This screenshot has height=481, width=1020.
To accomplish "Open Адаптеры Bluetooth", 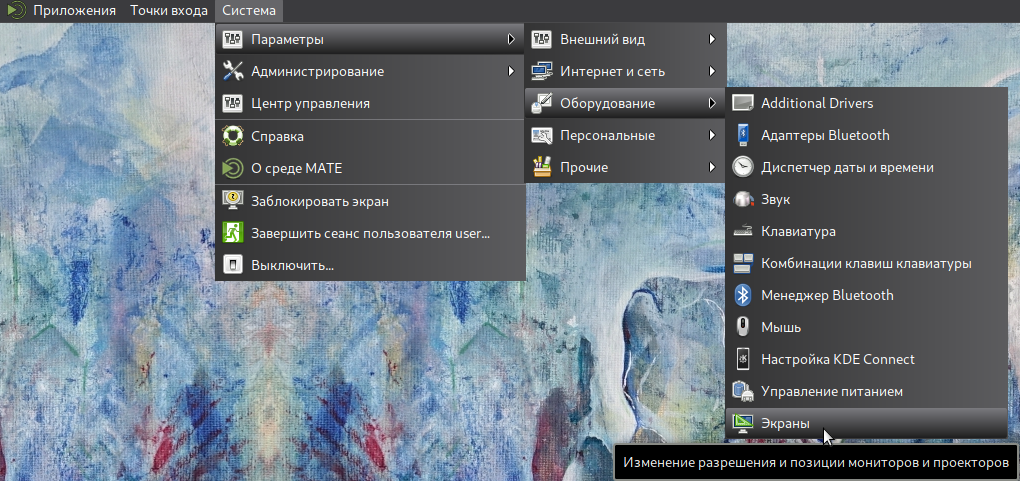I will pos(866,135).
